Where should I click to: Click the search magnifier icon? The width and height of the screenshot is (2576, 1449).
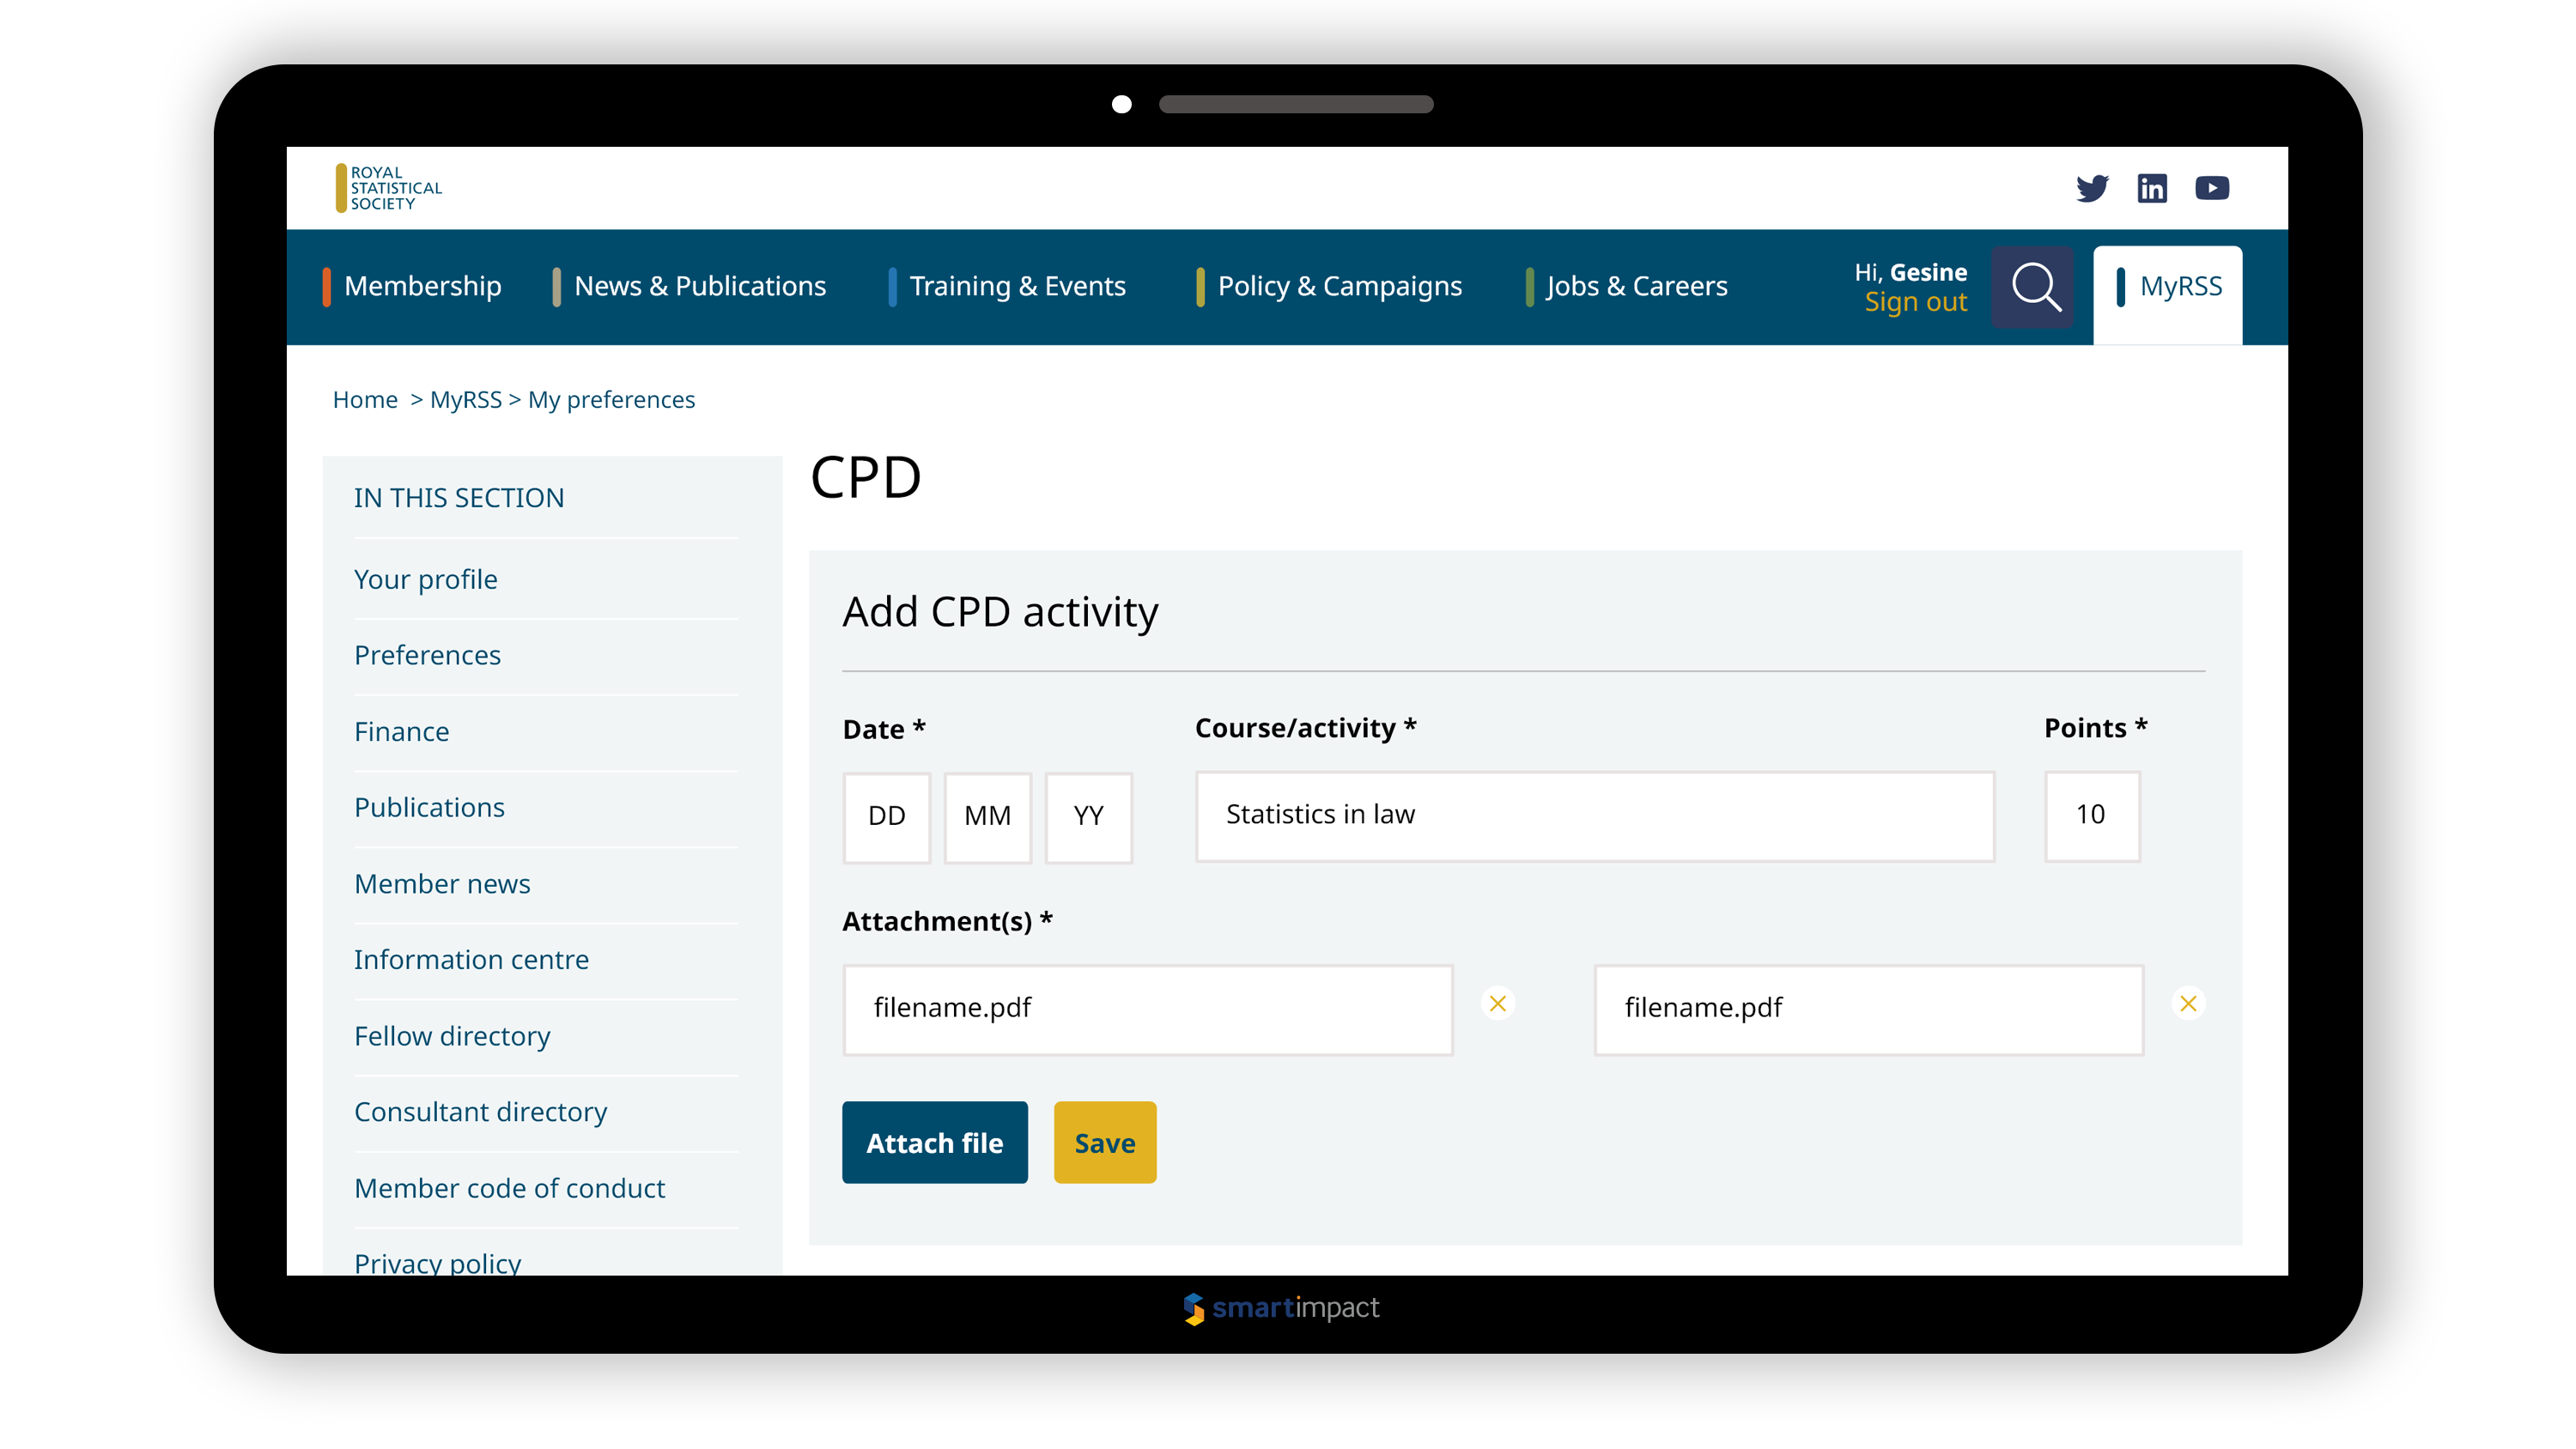pos(2034,288)
